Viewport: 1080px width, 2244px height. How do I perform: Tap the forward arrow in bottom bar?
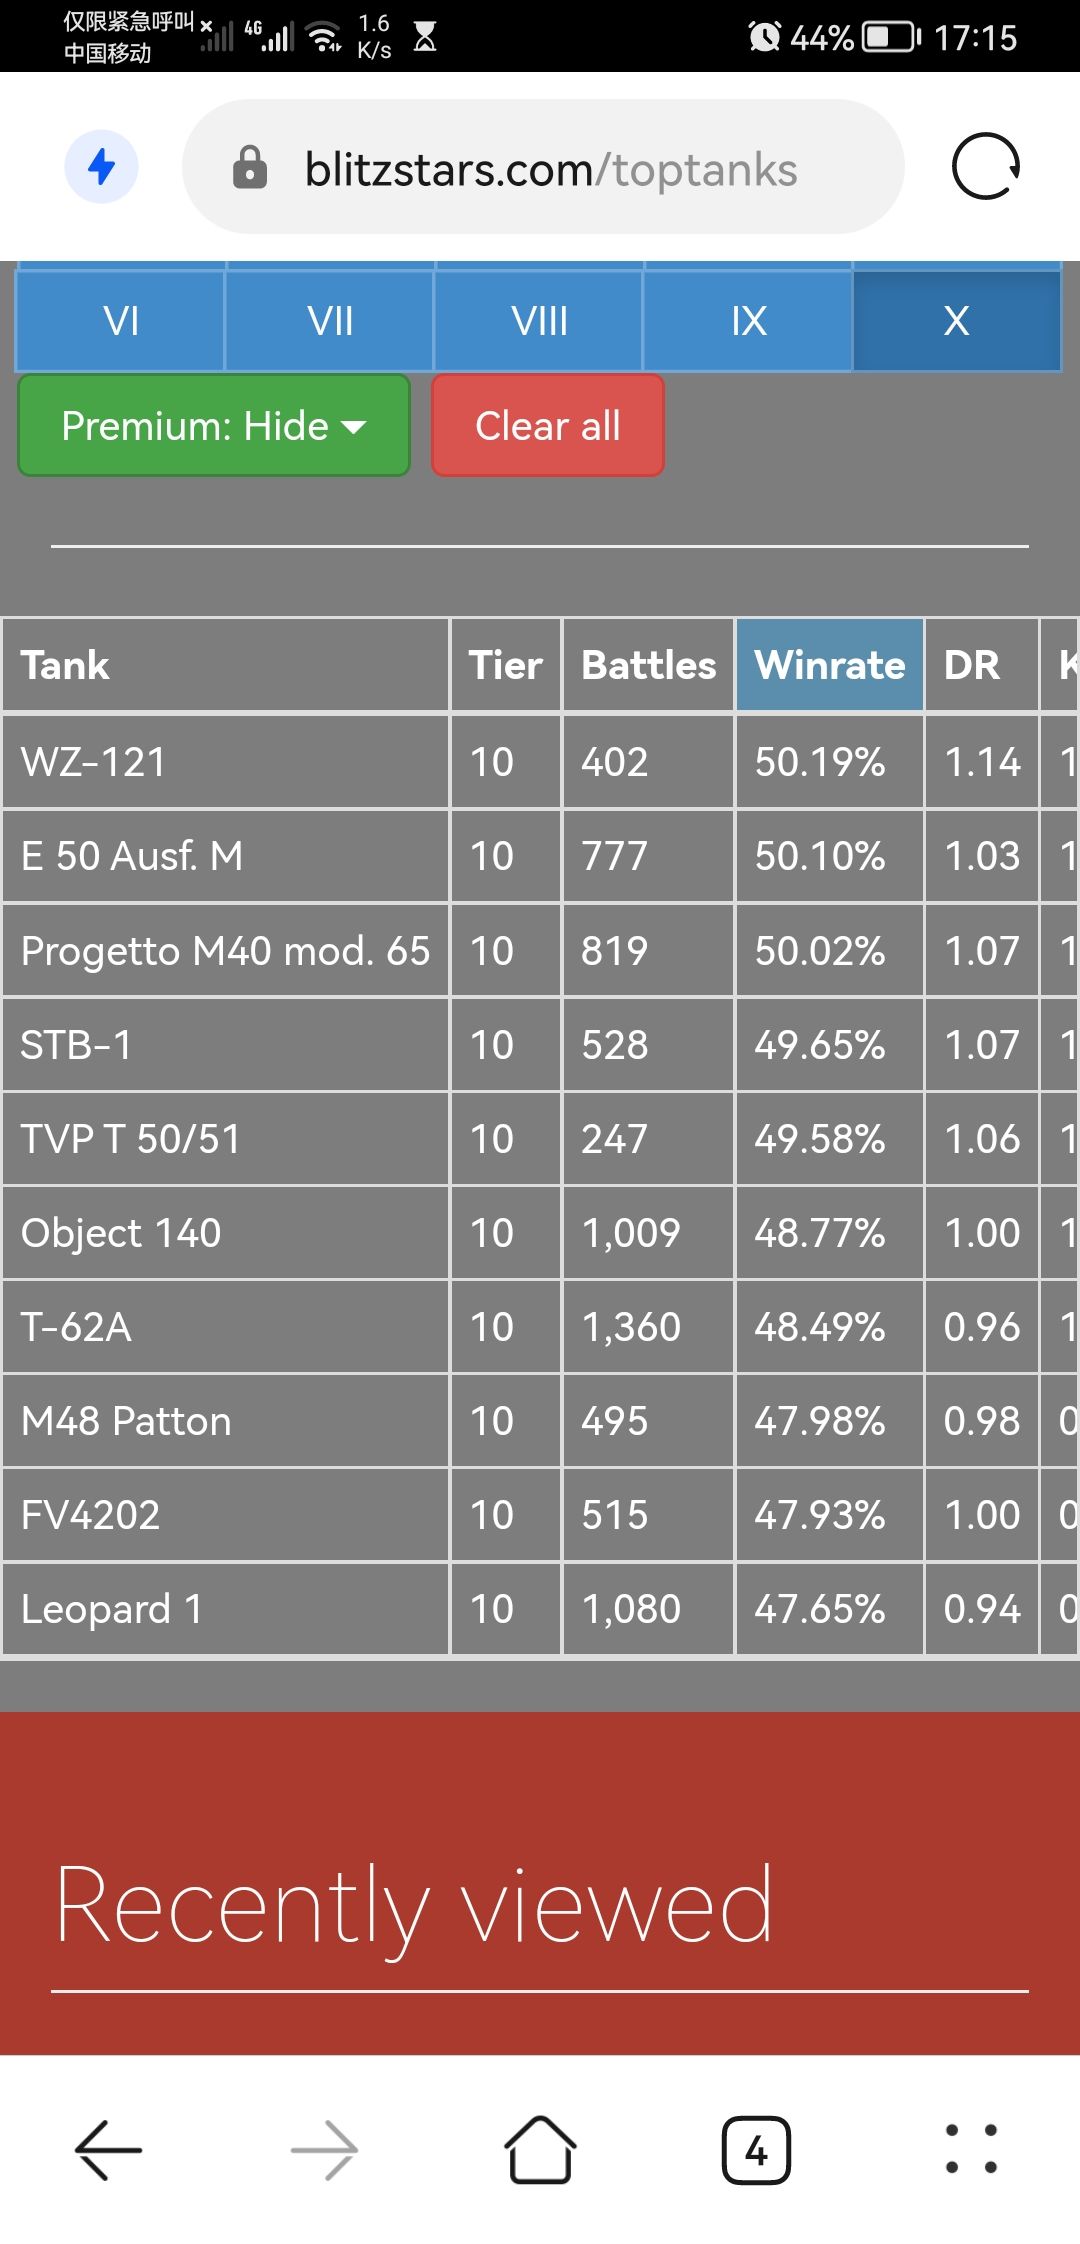[324, 2149]
